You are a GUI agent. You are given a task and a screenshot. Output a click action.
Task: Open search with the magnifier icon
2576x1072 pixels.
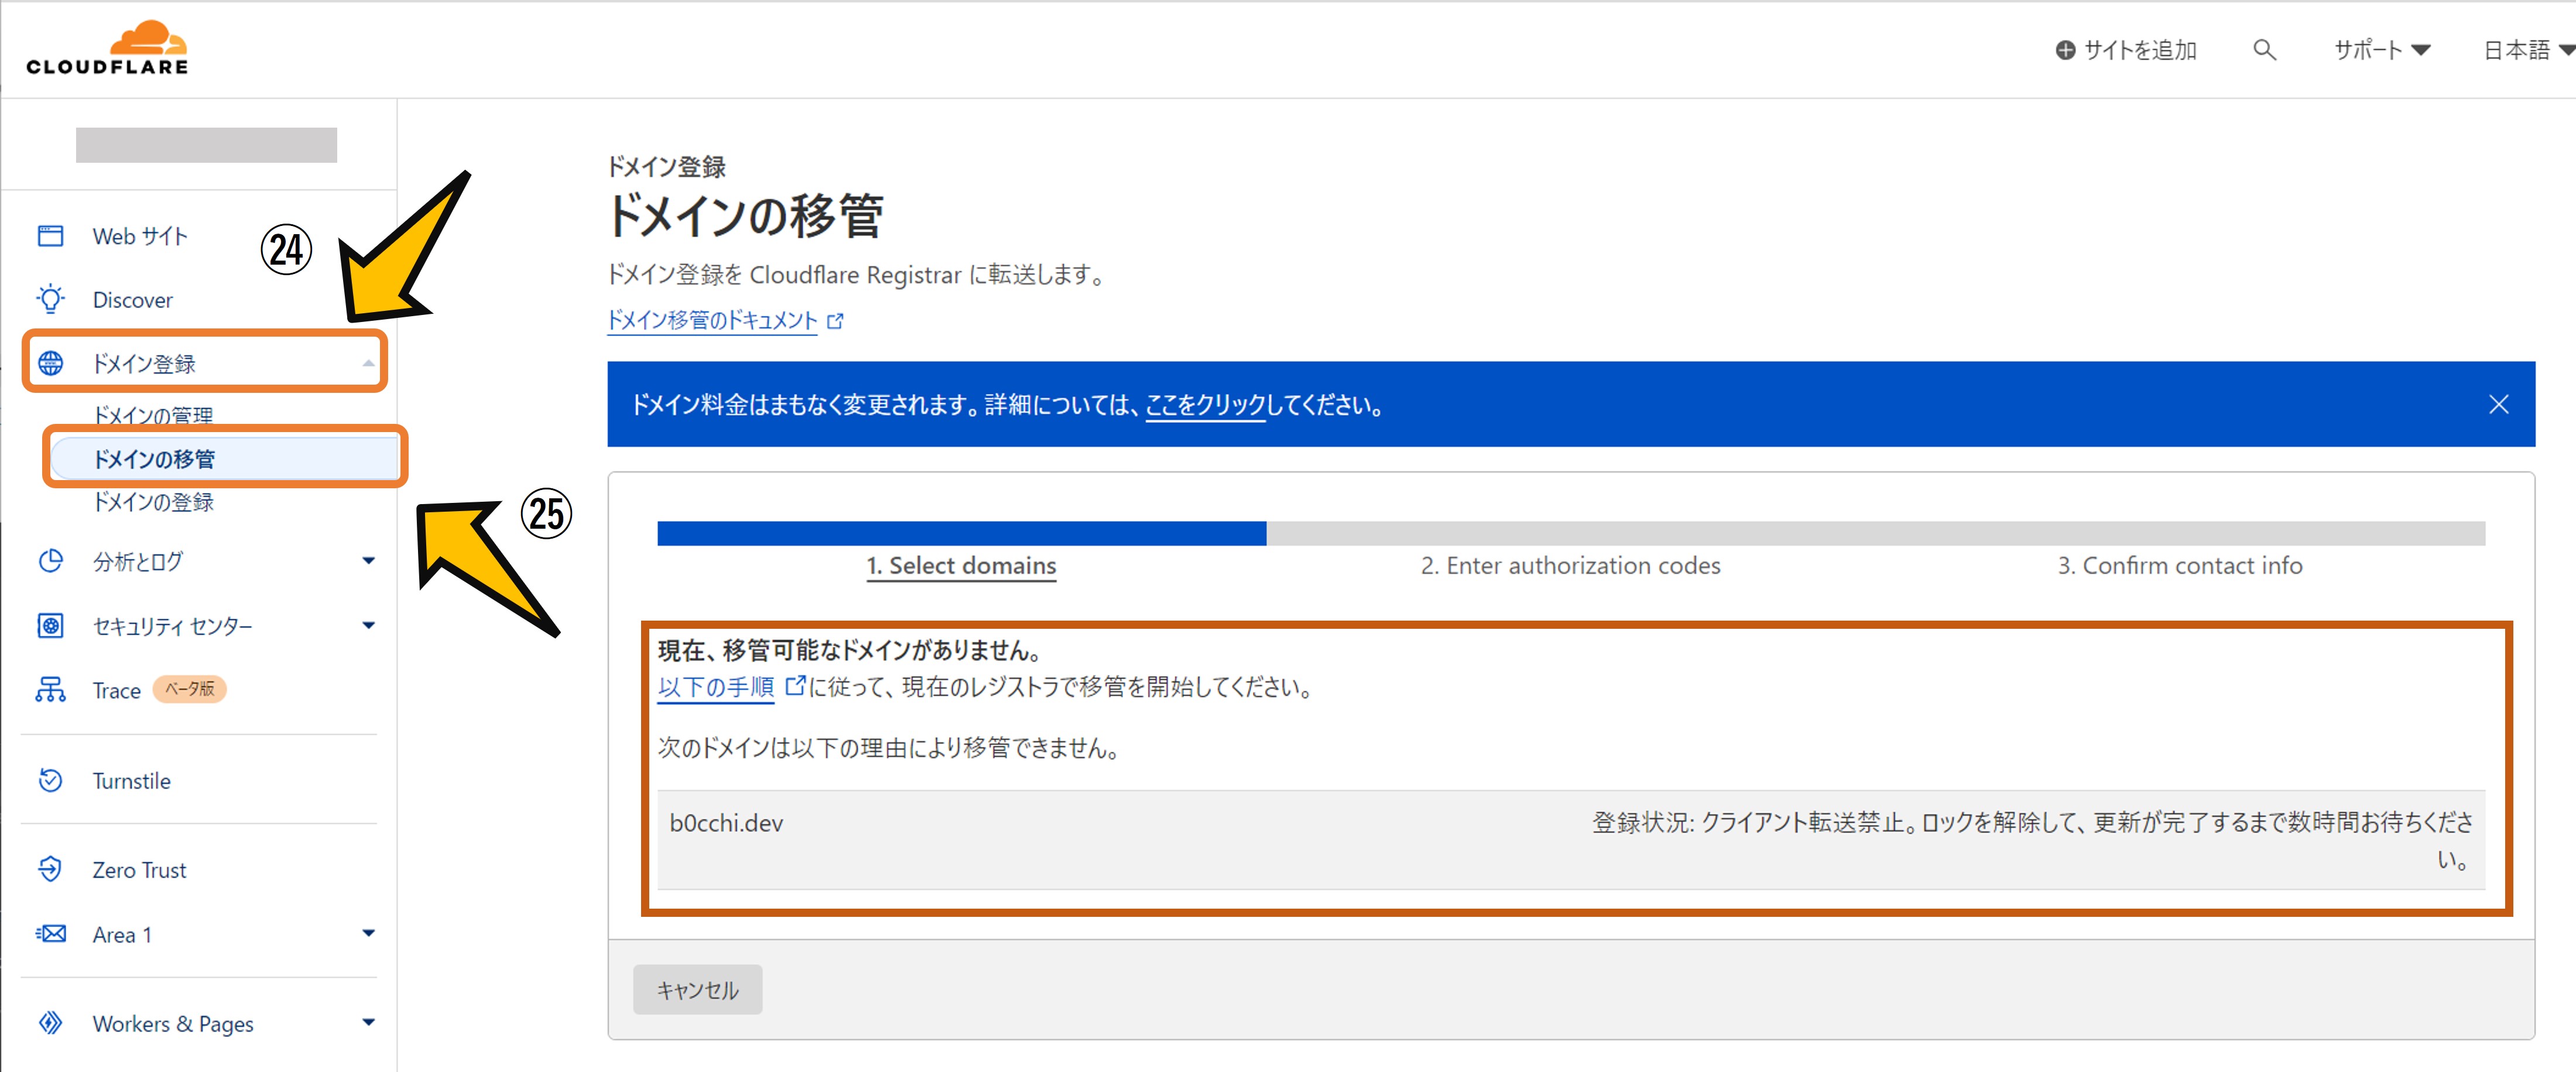(x=2264, y=50)
